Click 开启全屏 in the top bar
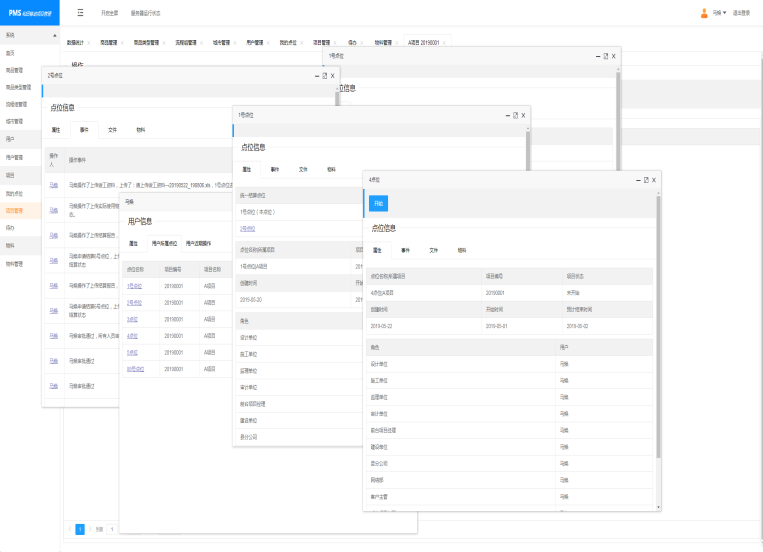The width and height of the screenshot is (763, 552). pos(109,14)
